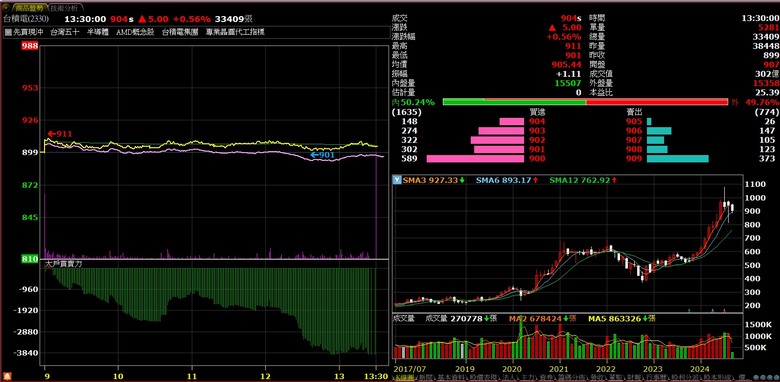
Task: Click the 均價 905.44 value
Action: point(567,65)
